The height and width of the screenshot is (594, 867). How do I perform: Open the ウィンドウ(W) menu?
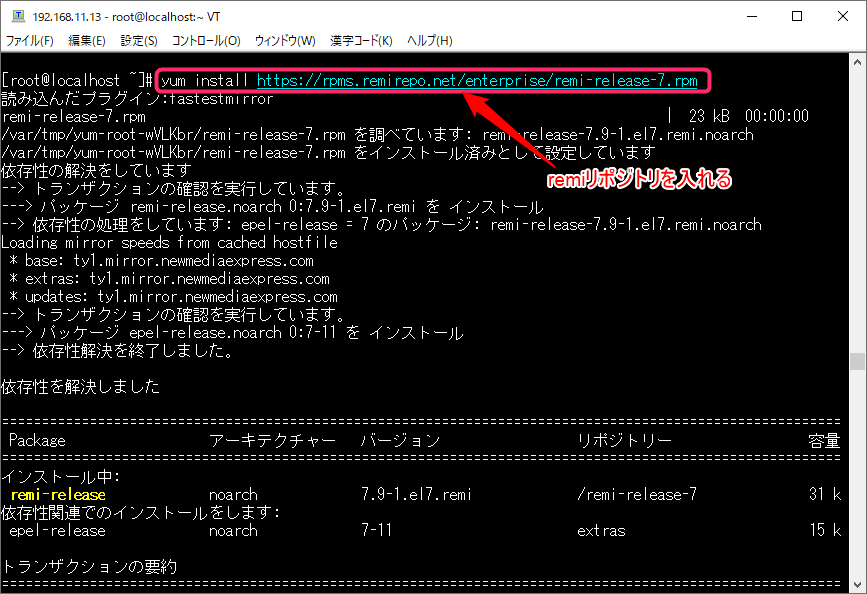point(285,41)
